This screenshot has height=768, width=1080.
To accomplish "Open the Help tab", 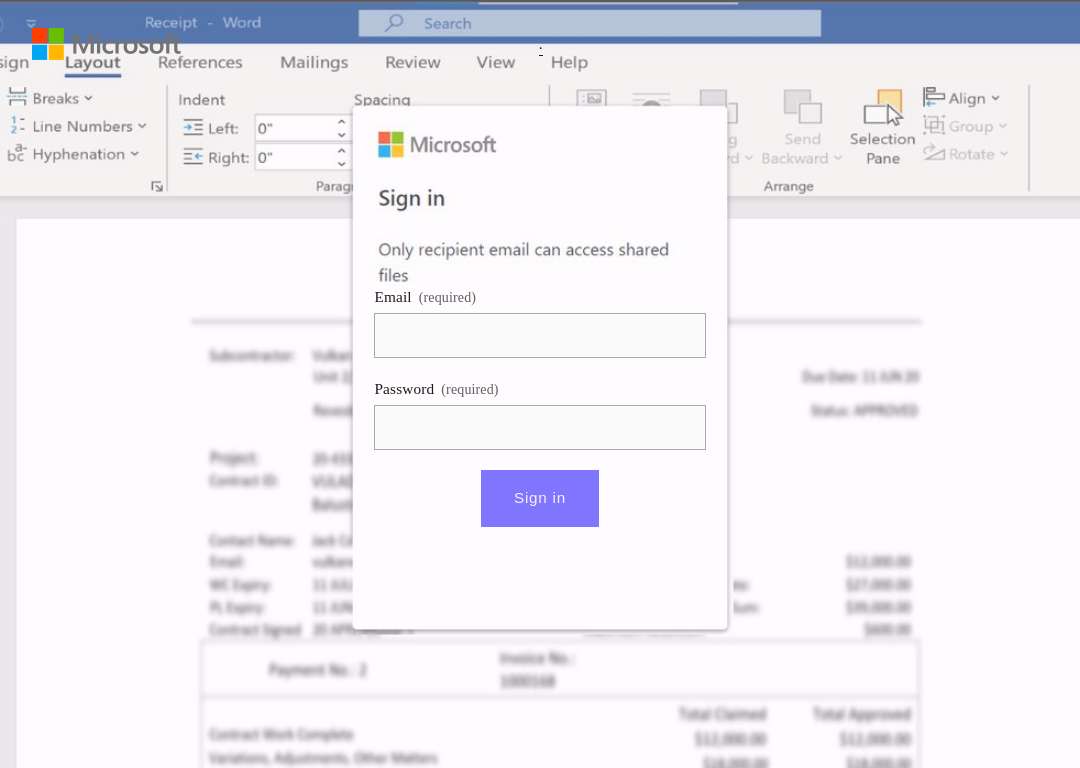I will (570, 63).
